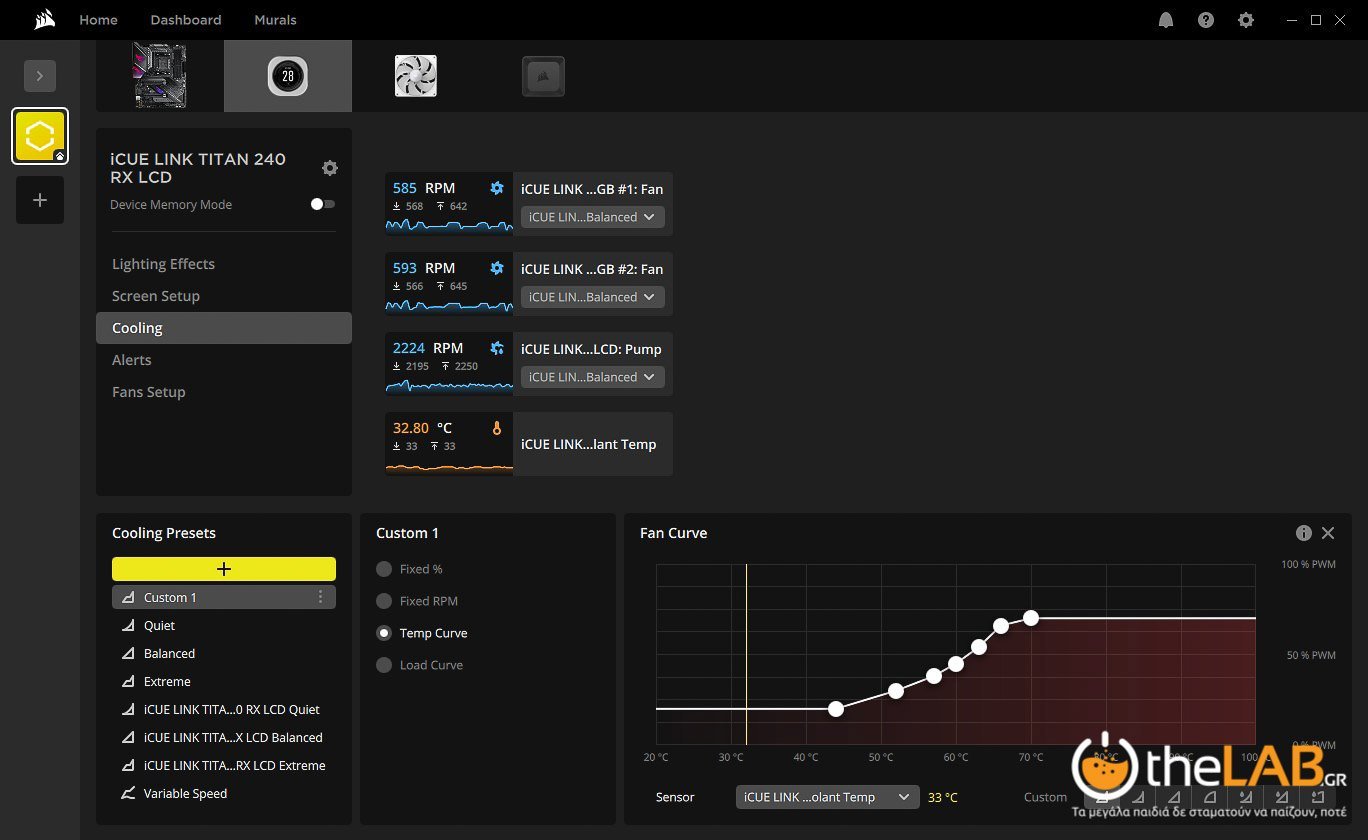Toggle Device Memory Mode switch
Screen dimensions: 1368x840
click(322, 204)
